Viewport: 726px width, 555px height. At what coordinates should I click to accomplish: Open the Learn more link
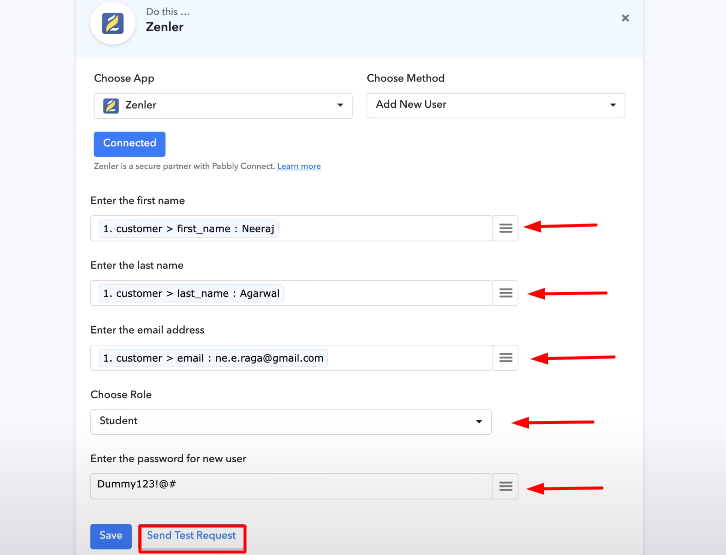[299, 166]
